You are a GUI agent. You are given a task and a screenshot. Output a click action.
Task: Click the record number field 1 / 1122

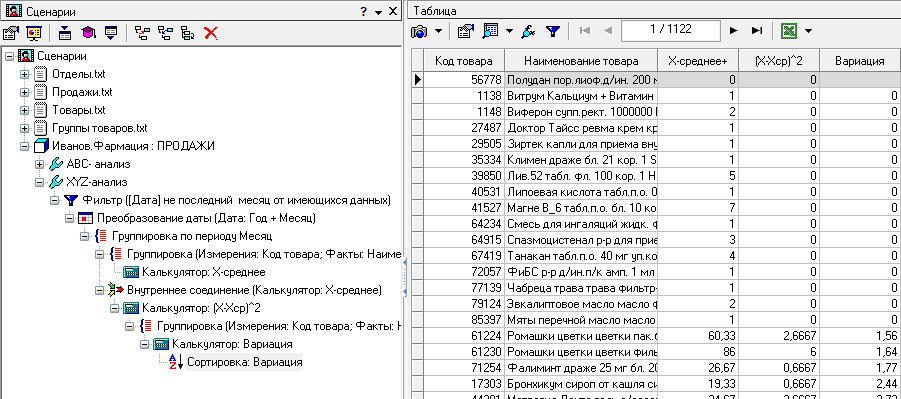click(671, 30)
